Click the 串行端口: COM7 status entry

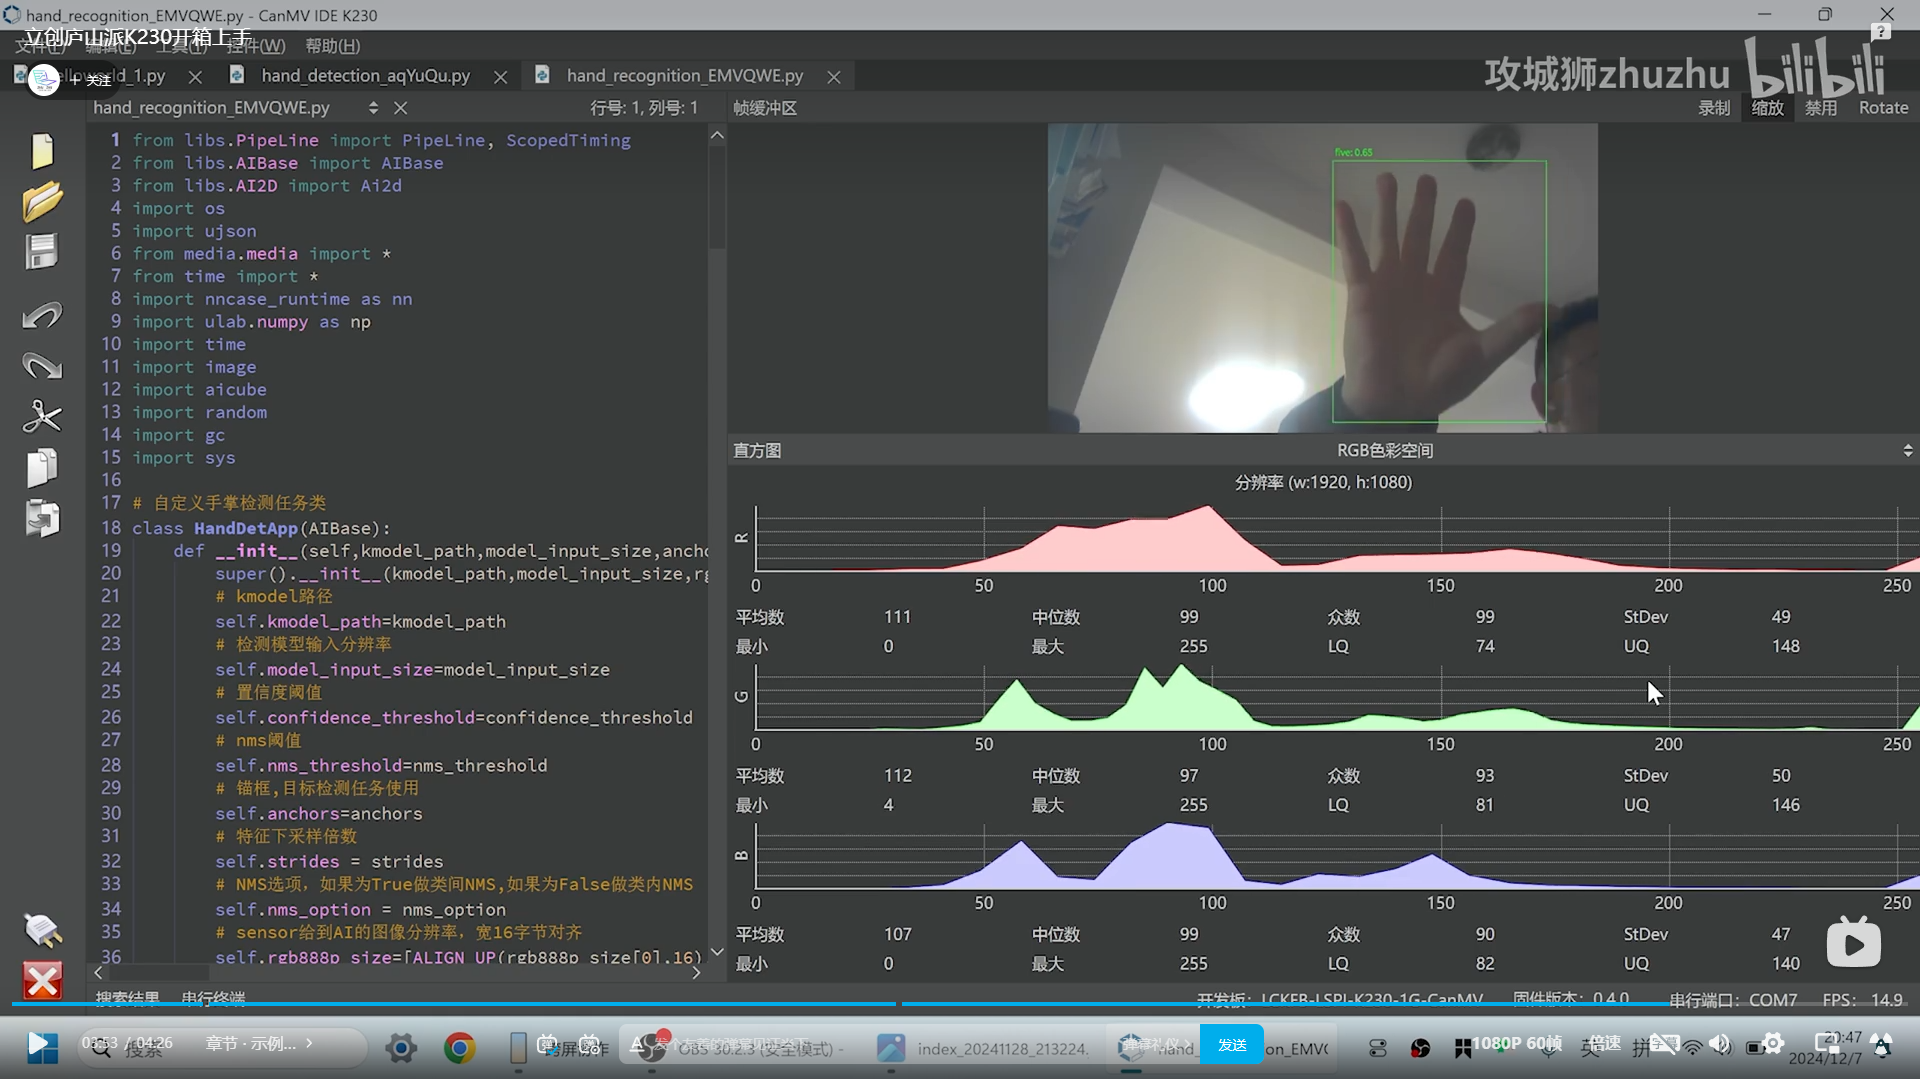1732,1000
